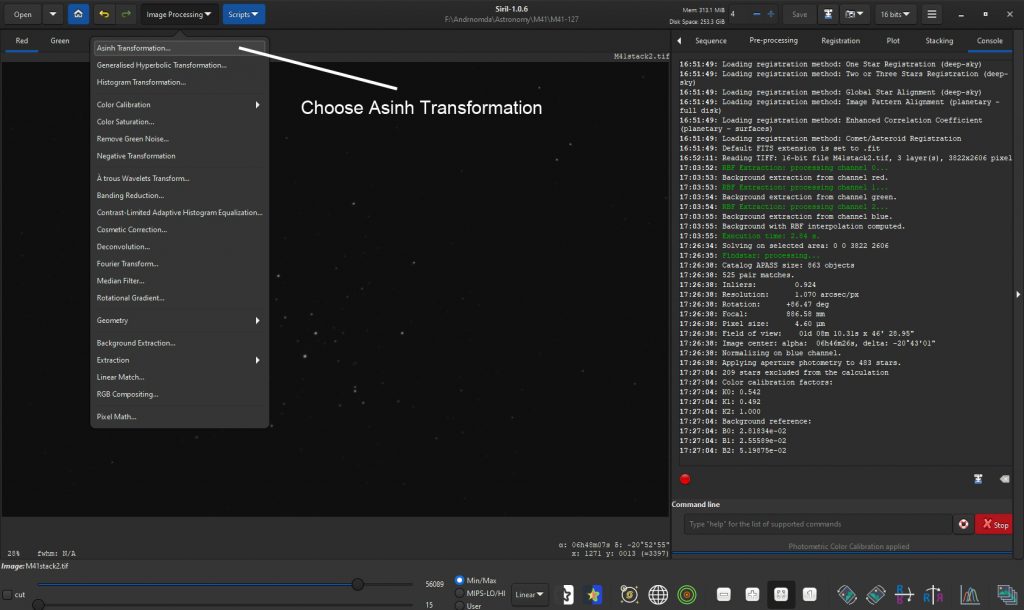Expand the Geometry submenu
This screenshot has height=610, width=1024.
point(178,320)
